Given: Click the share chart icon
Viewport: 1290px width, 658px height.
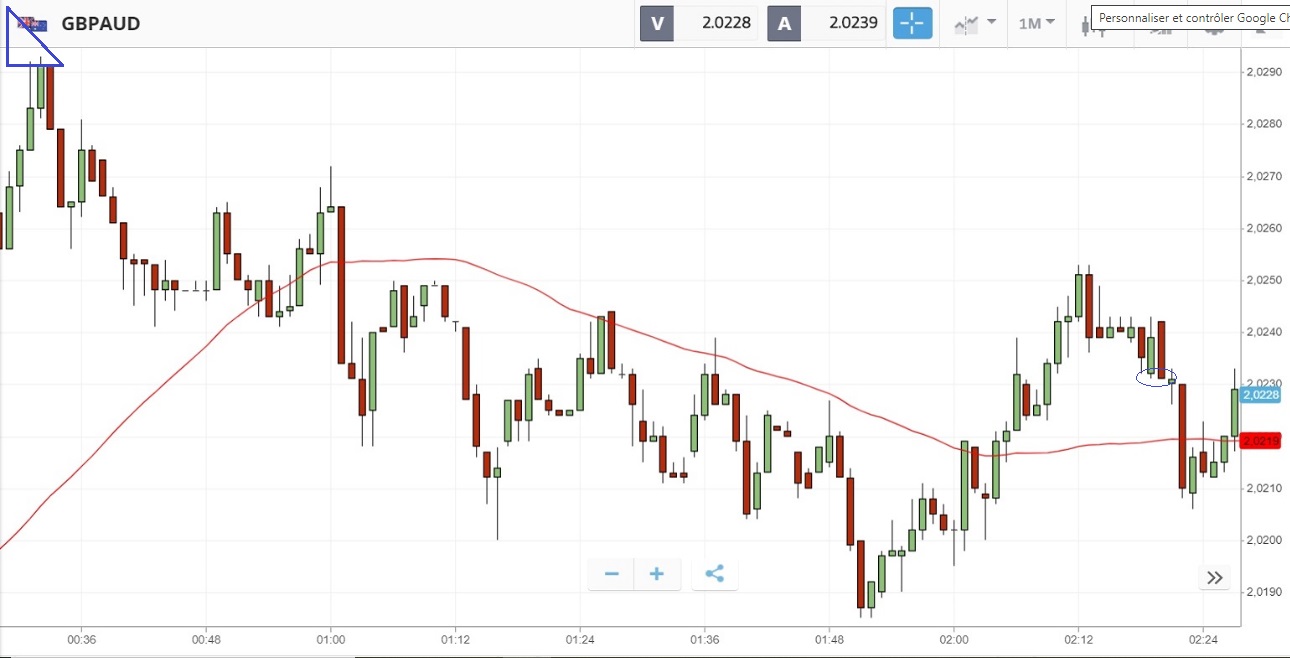Looking at the screenshot, I should point(715,574).
